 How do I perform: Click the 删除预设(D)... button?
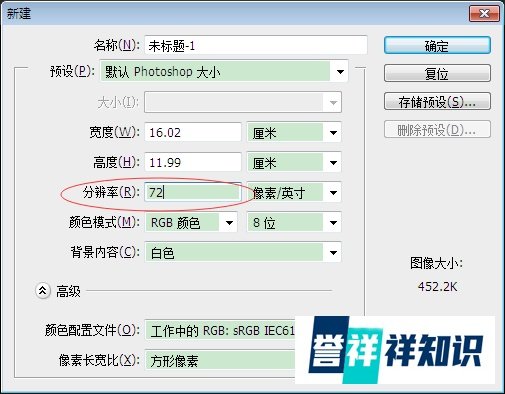(x=437, y=129)
